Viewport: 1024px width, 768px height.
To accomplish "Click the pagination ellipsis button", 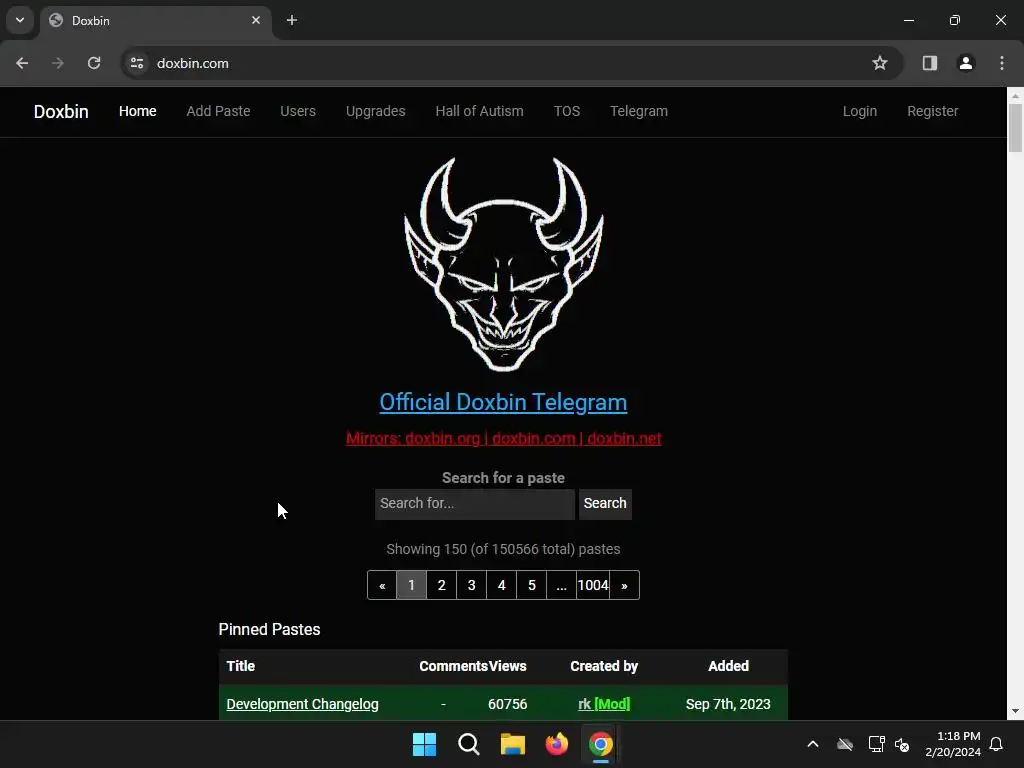I will 562,585.
